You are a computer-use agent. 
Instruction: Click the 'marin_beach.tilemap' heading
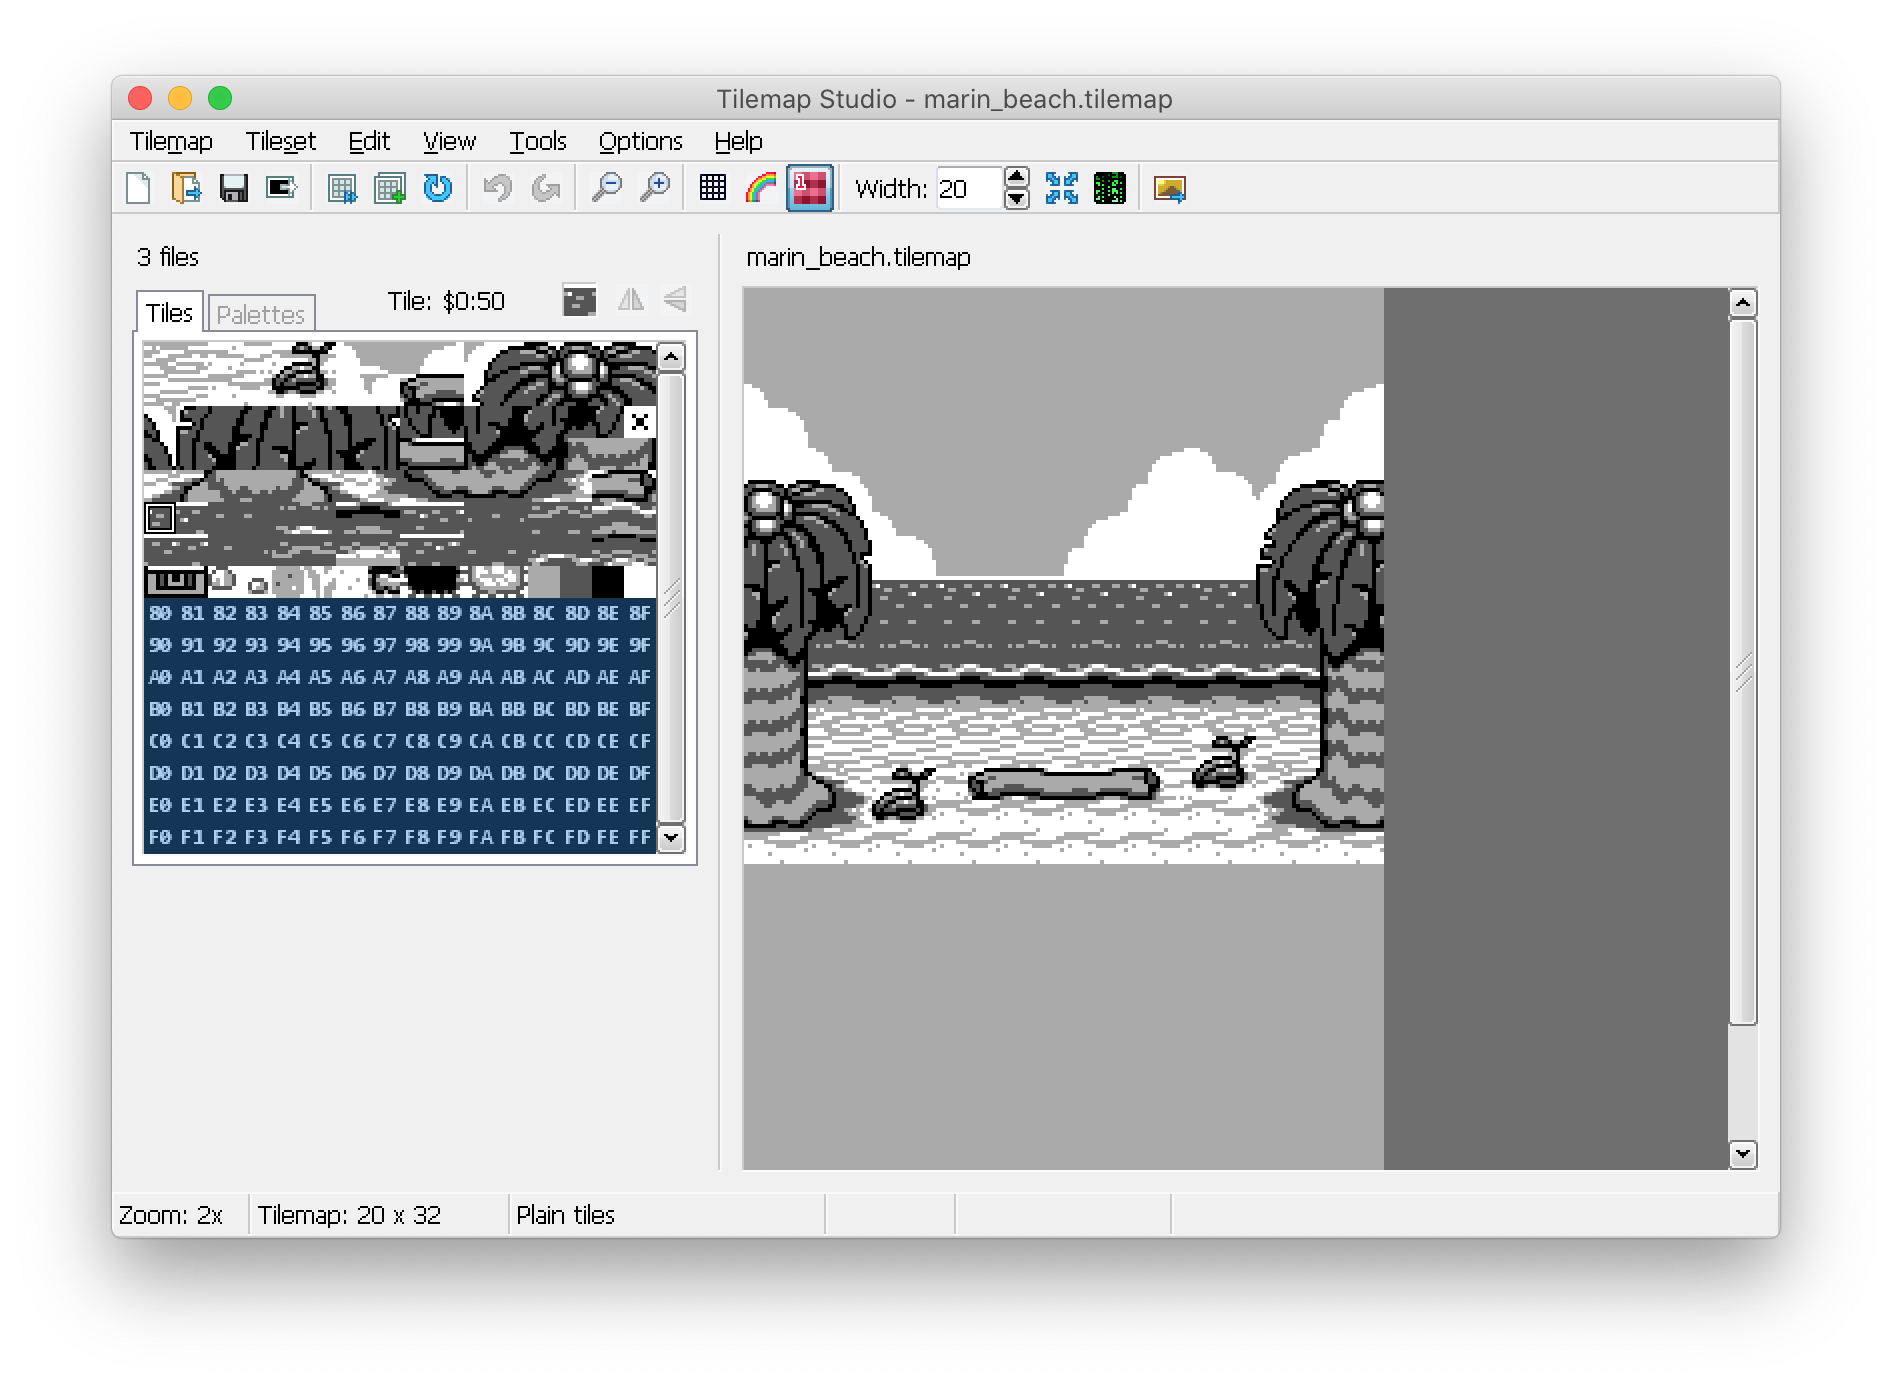(858, 257)
